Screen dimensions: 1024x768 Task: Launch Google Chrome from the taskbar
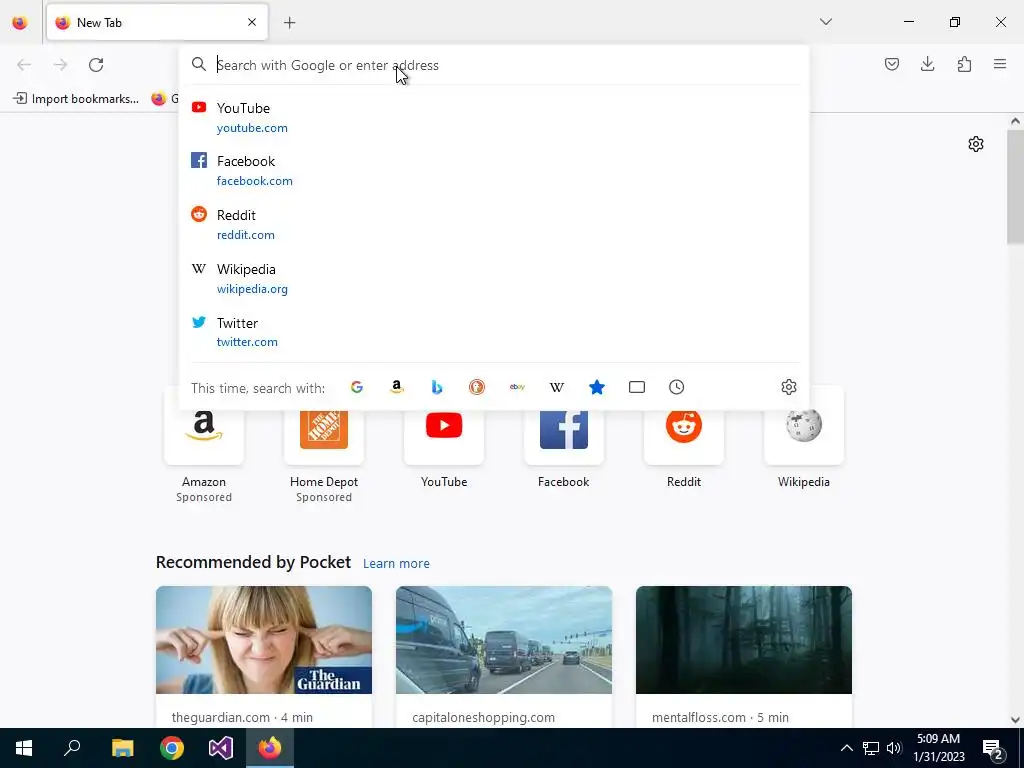[x=172, y=748]
